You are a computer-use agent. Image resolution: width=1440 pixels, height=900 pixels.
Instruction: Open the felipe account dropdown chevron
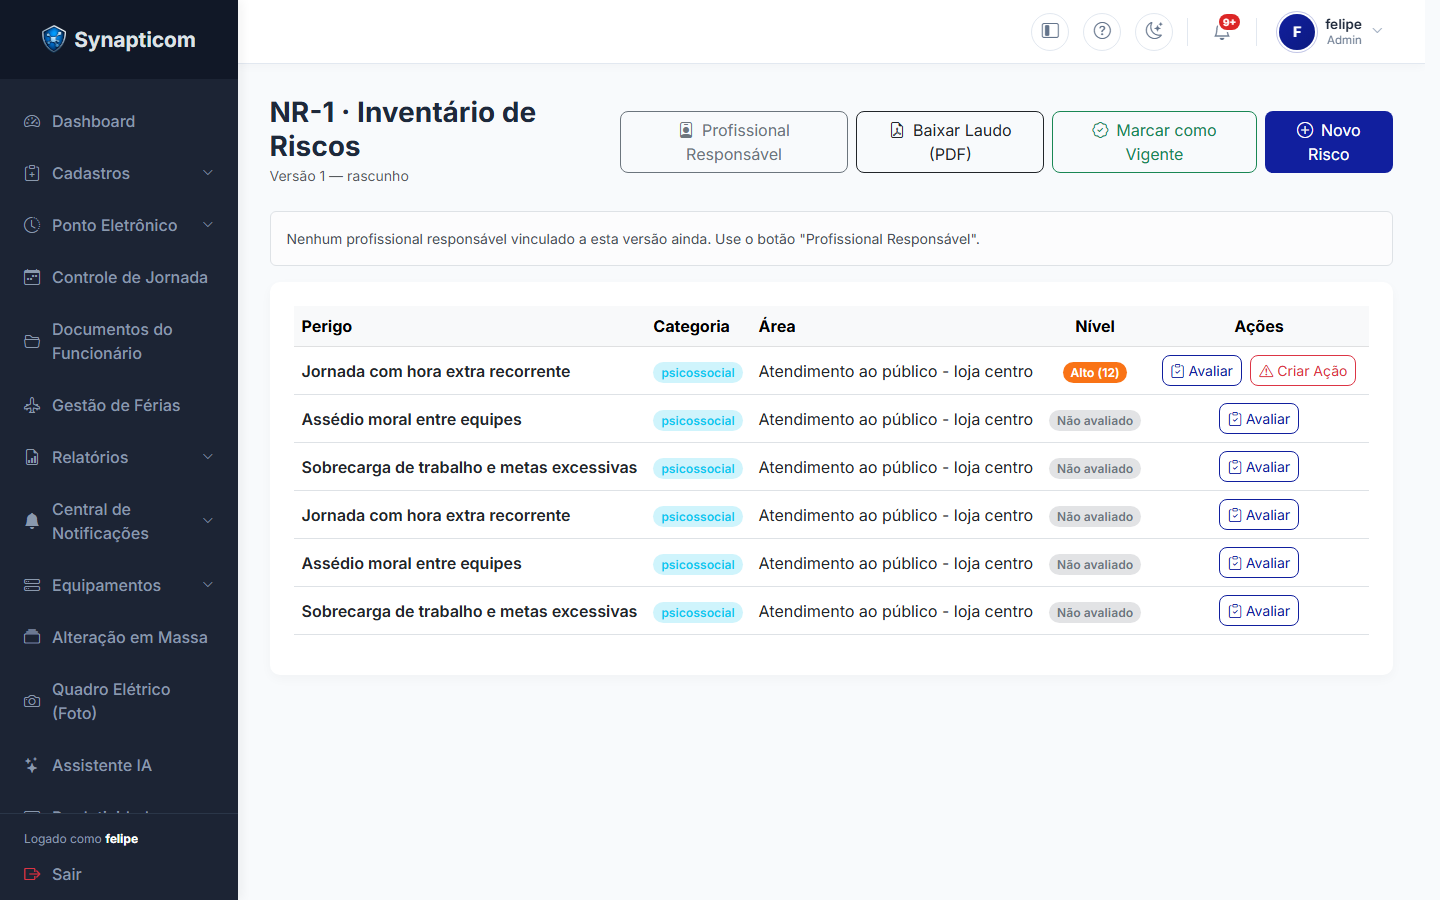(1378, 31)
